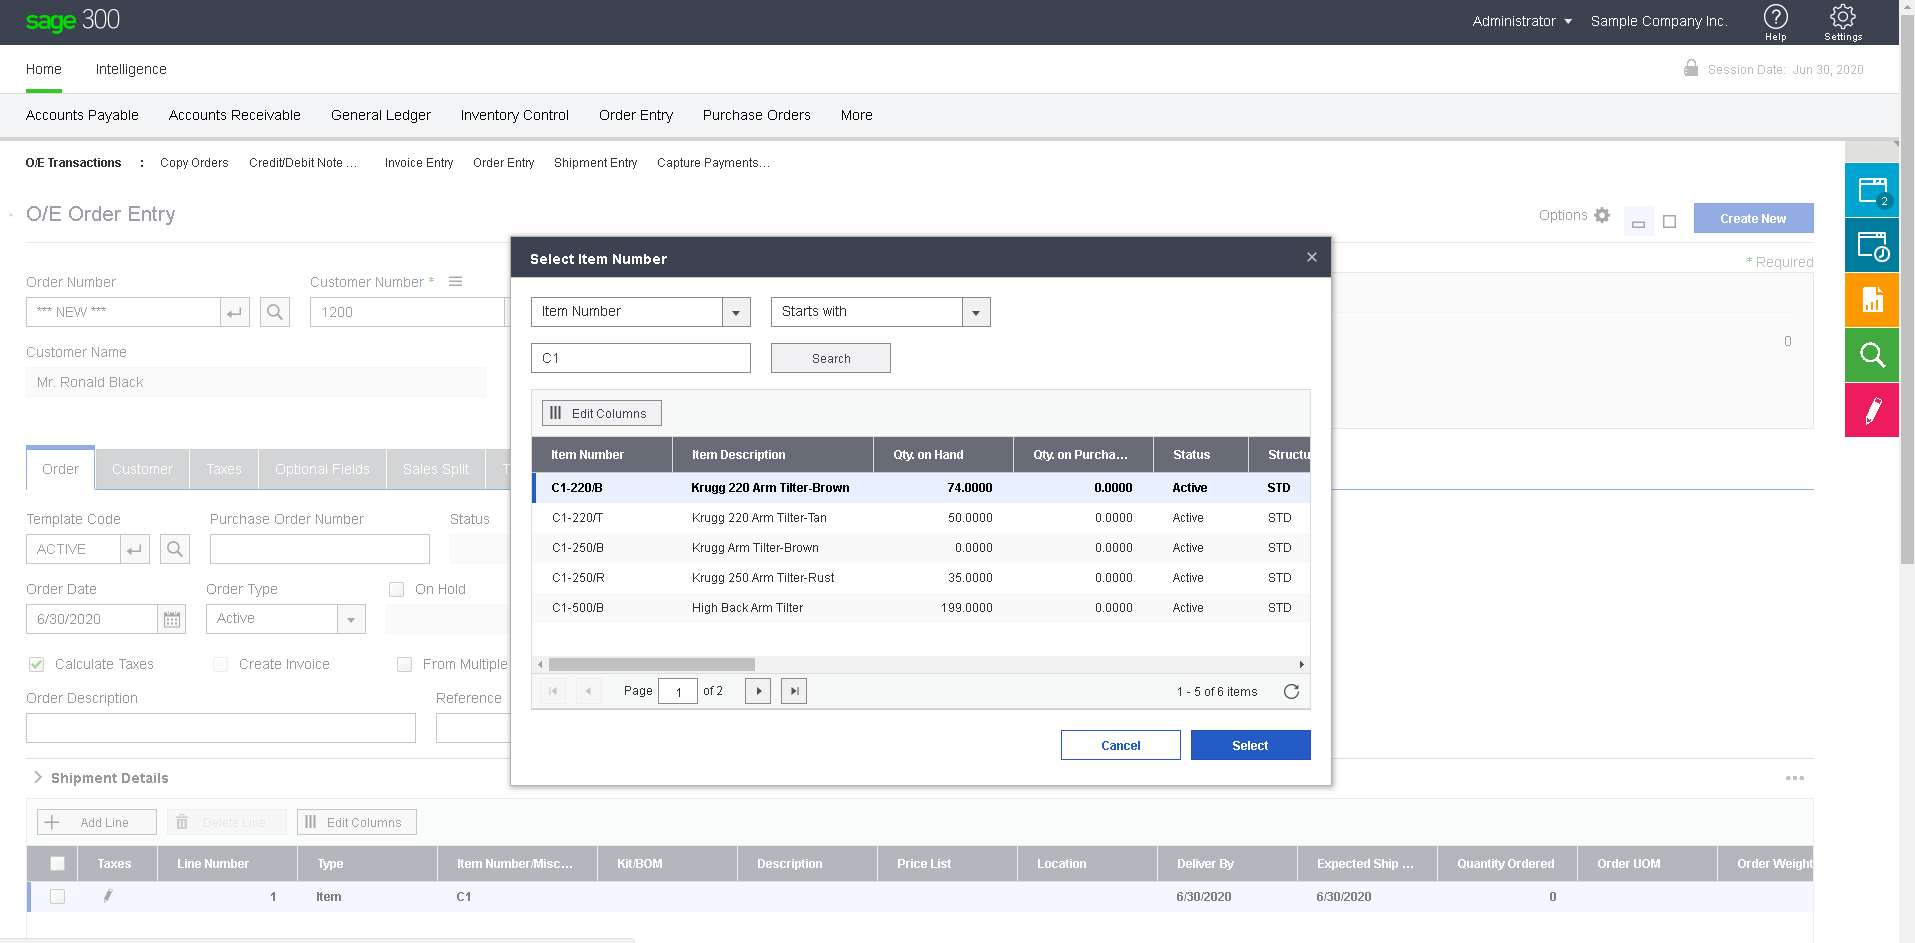The width and height of the screenshot is (1915, 943).
Task: Toggle the Create Invoice checkbox
Action: 220,664
